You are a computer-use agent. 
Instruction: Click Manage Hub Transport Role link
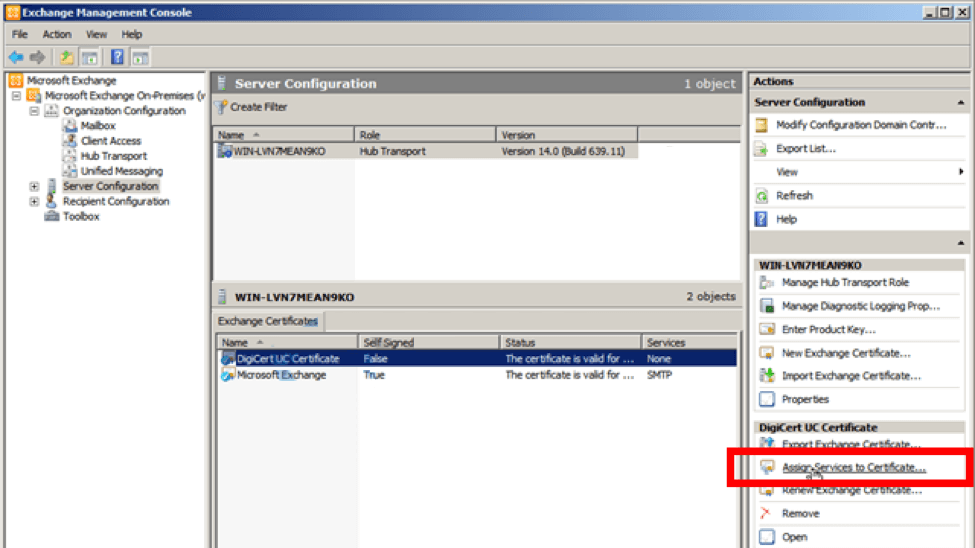(845, 282)
